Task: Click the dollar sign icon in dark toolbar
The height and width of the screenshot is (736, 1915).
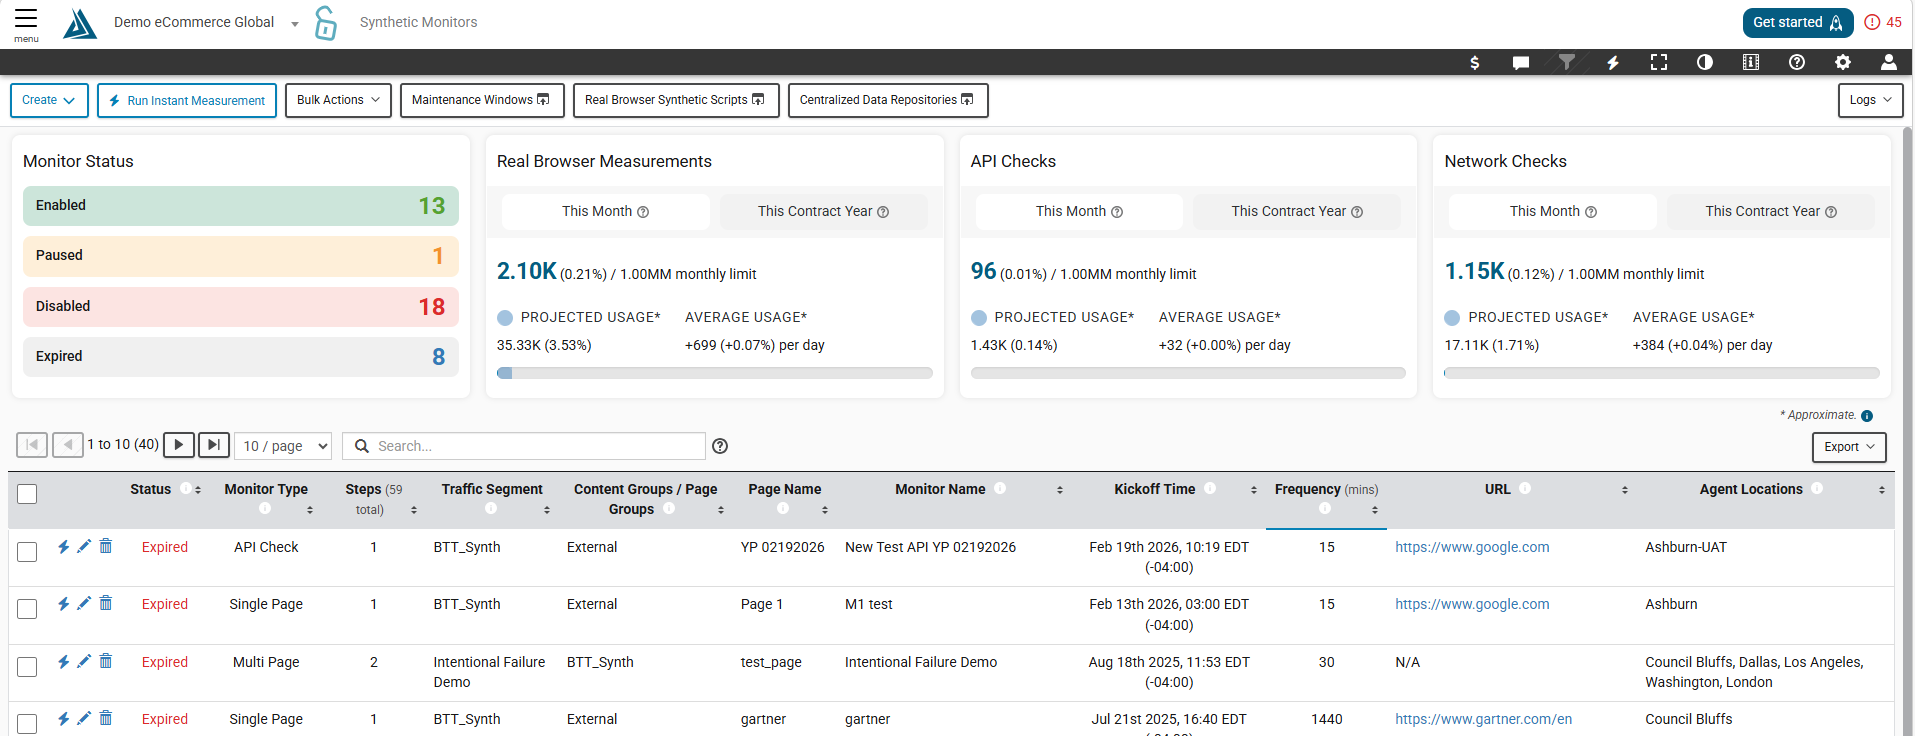Action: 1475,62
